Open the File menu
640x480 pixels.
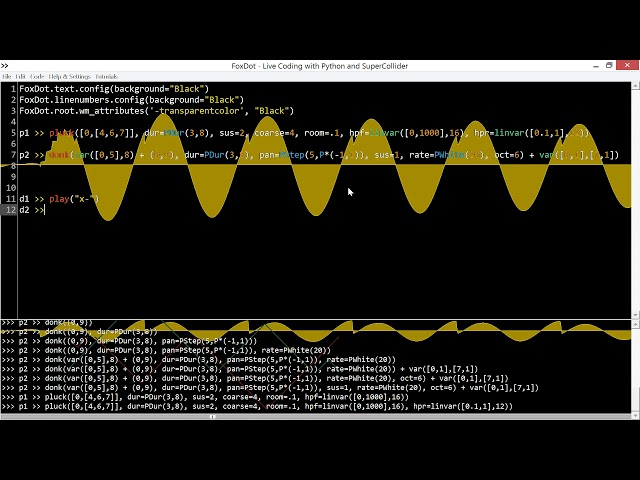(x=7, y=76)
